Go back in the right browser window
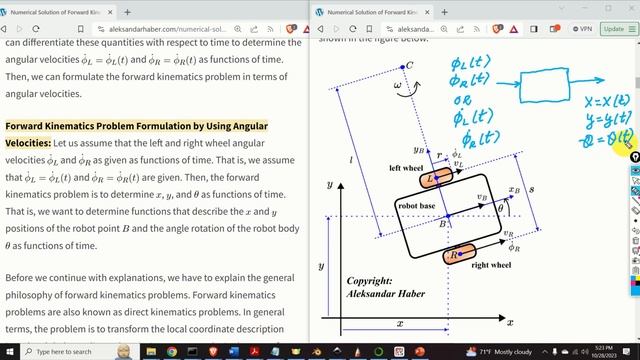This screenshot has height=360, width=640. point(321,29)
